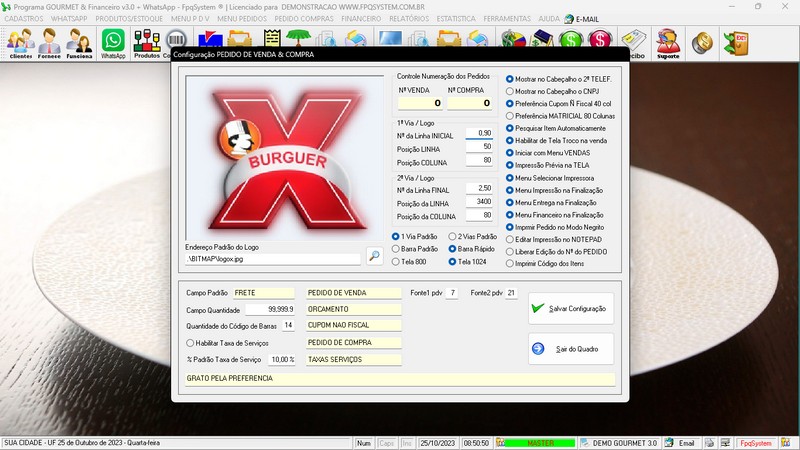Screen dimensions: 800x450
Task: Click FpqSystem in the status bar
Action: point(756,443)
